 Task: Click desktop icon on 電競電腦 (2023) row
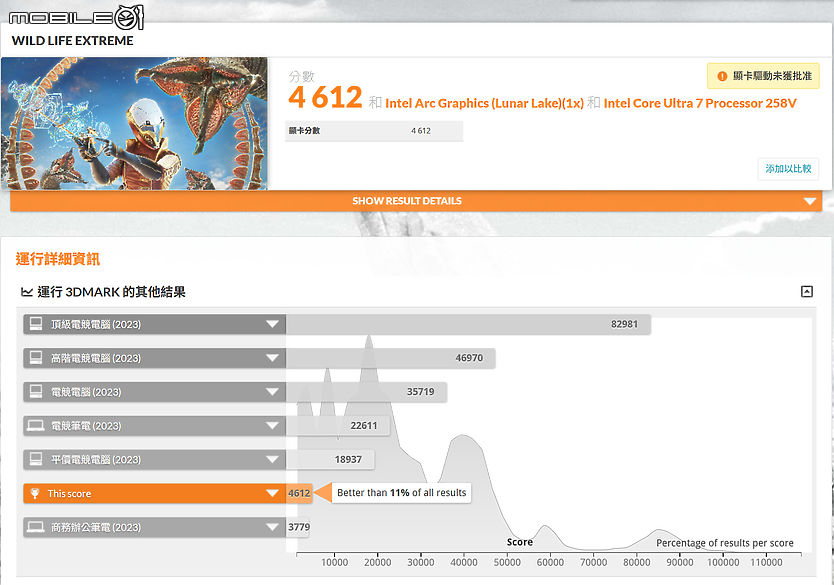36,391
